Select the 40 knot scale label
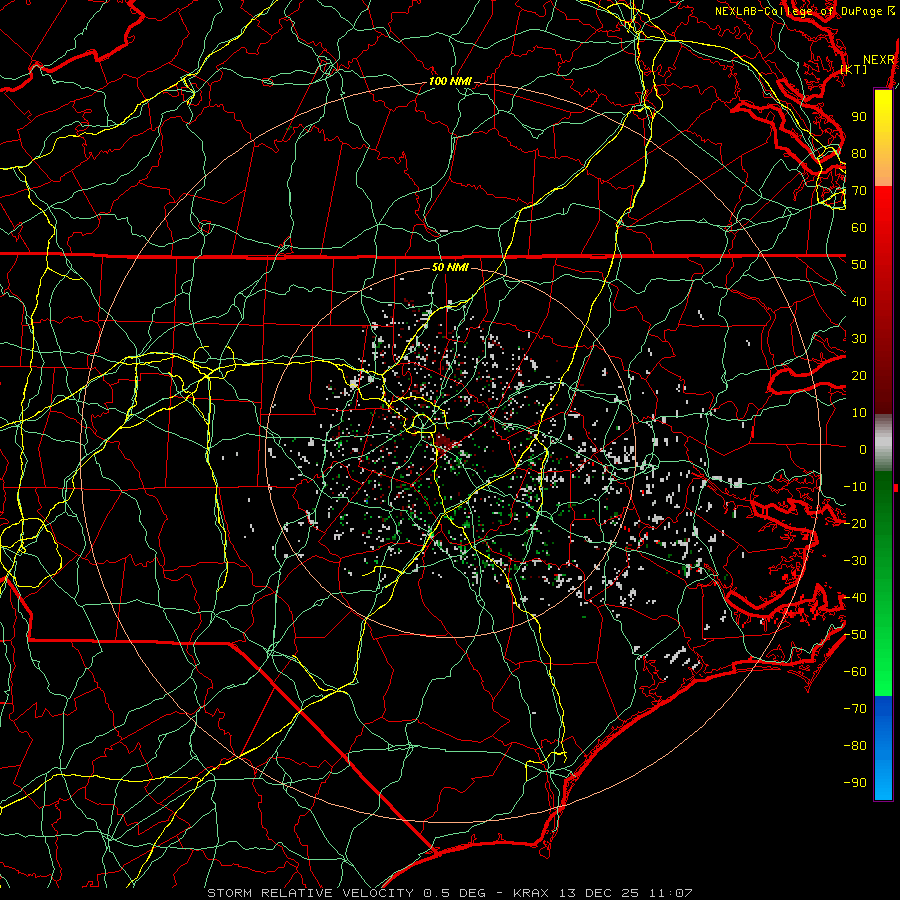Viewport: 900px width, 900px height. tap(859, 302)
